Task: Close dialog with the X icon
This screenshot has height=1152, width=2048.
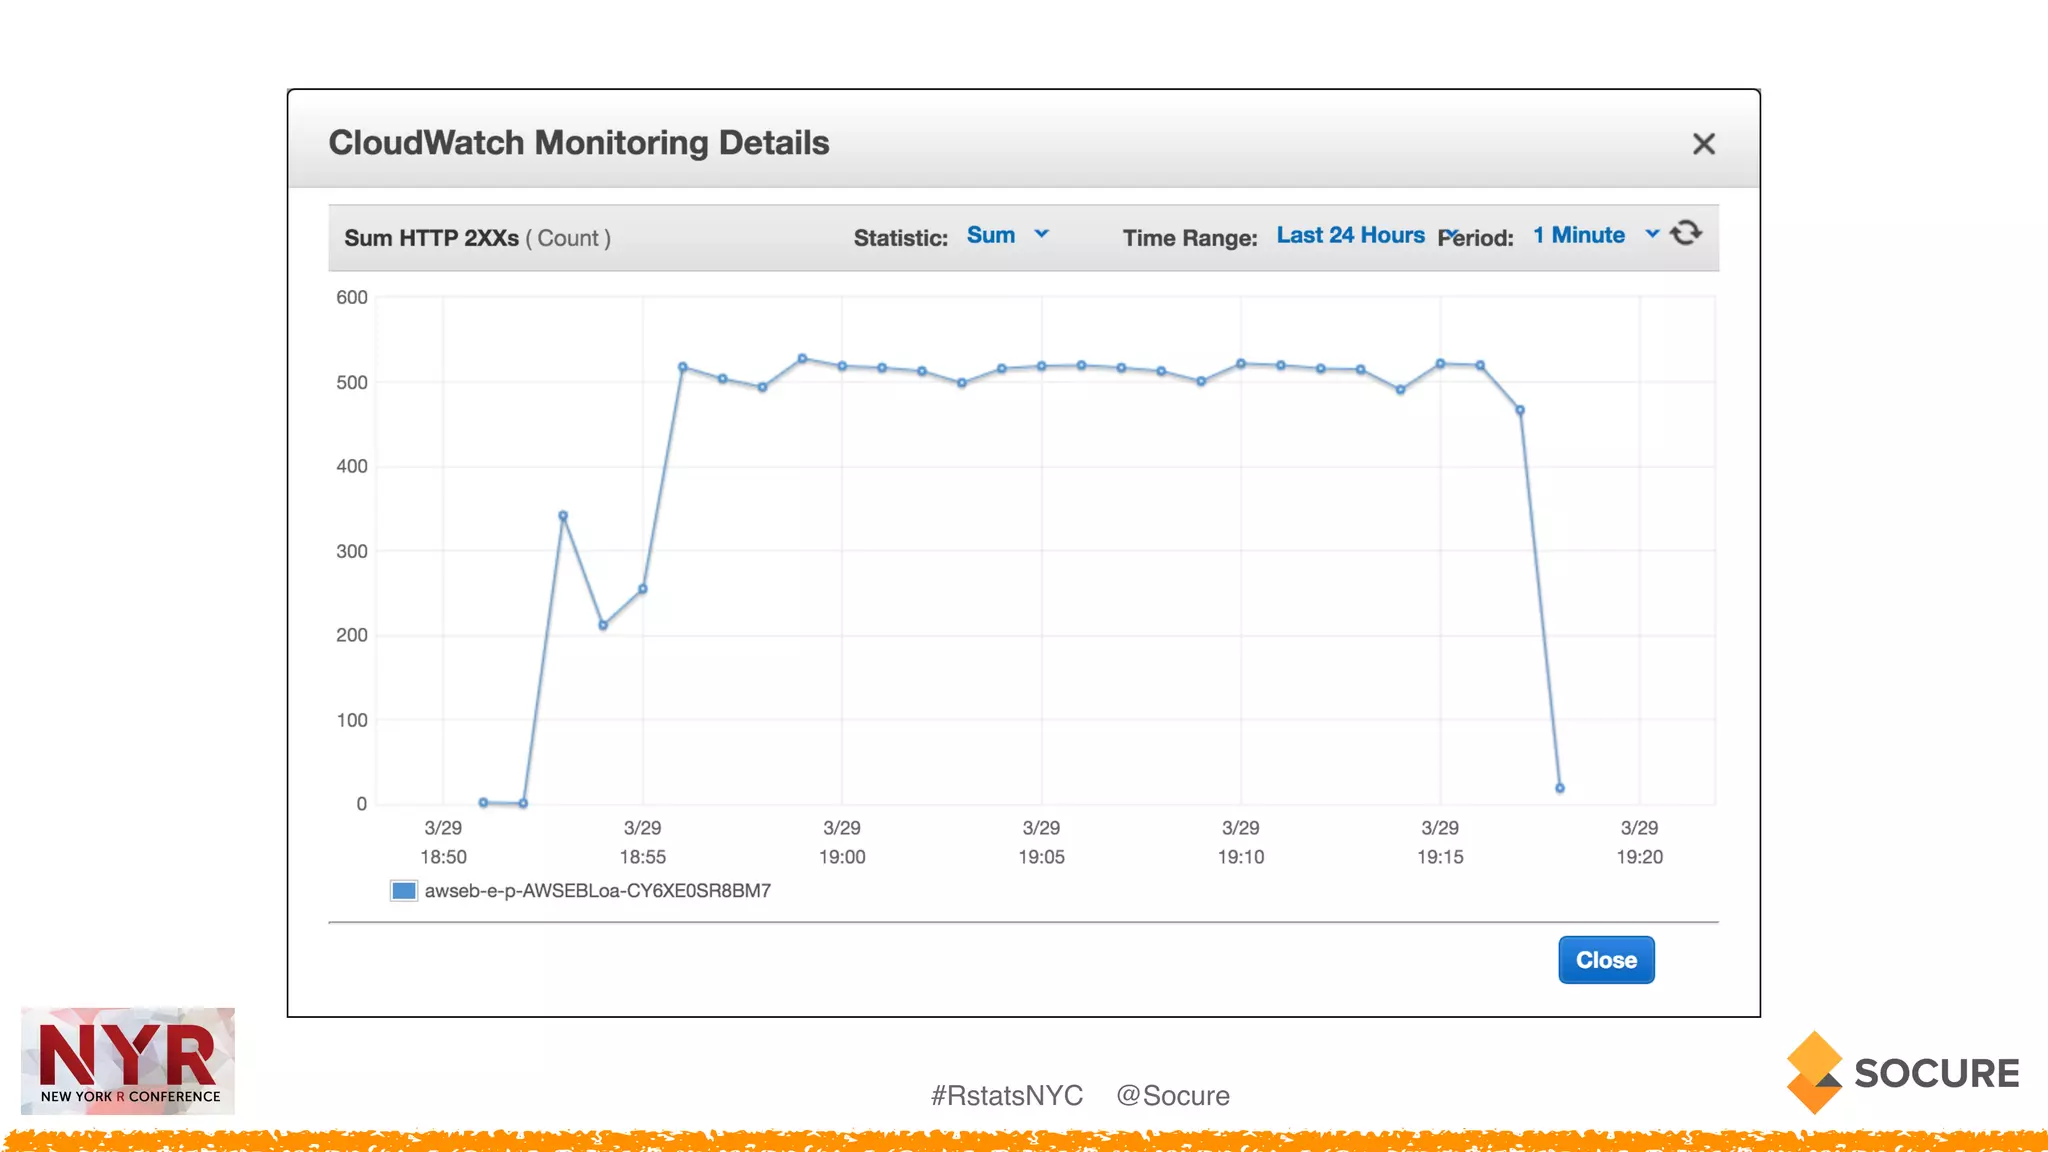Action: [1704, 144]
